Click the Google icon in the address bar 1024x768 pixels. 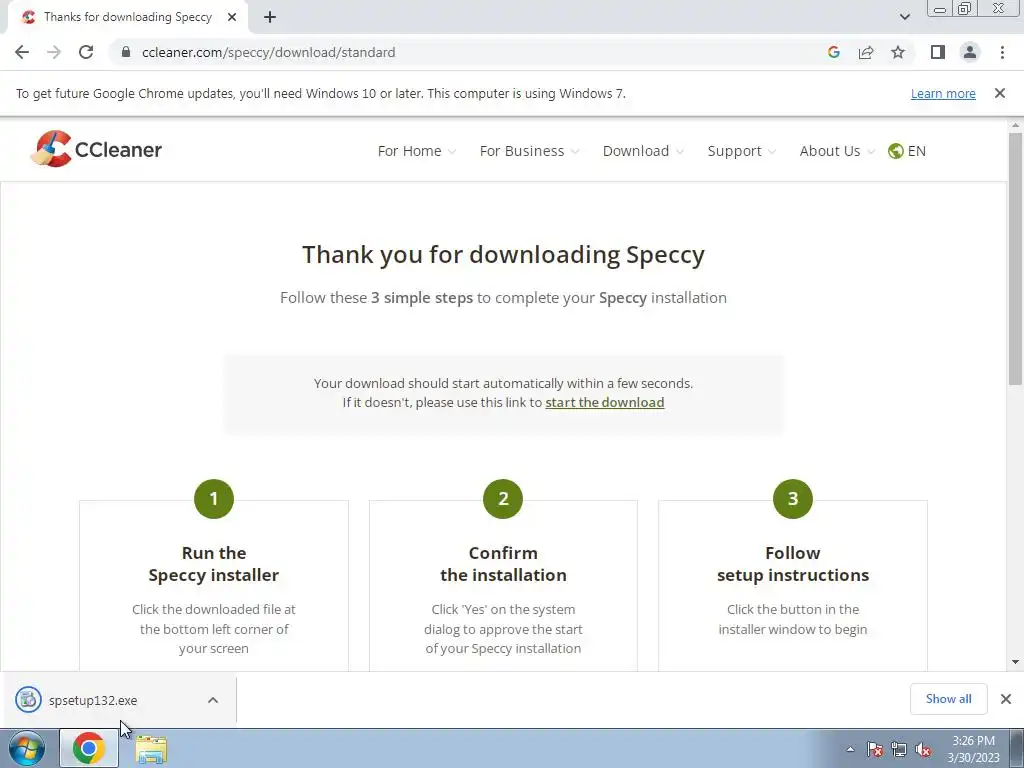point(833,52)
